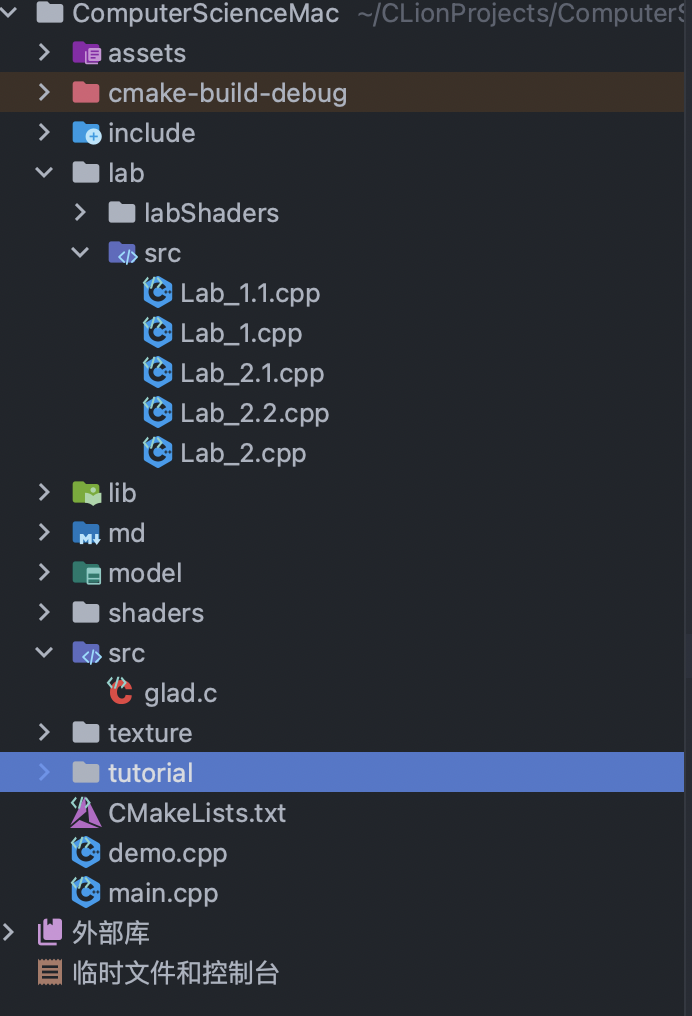Select the Lab_1.1.cpp file icon
This screenshot has height=1016, width=692.
[x=157, y=293]
